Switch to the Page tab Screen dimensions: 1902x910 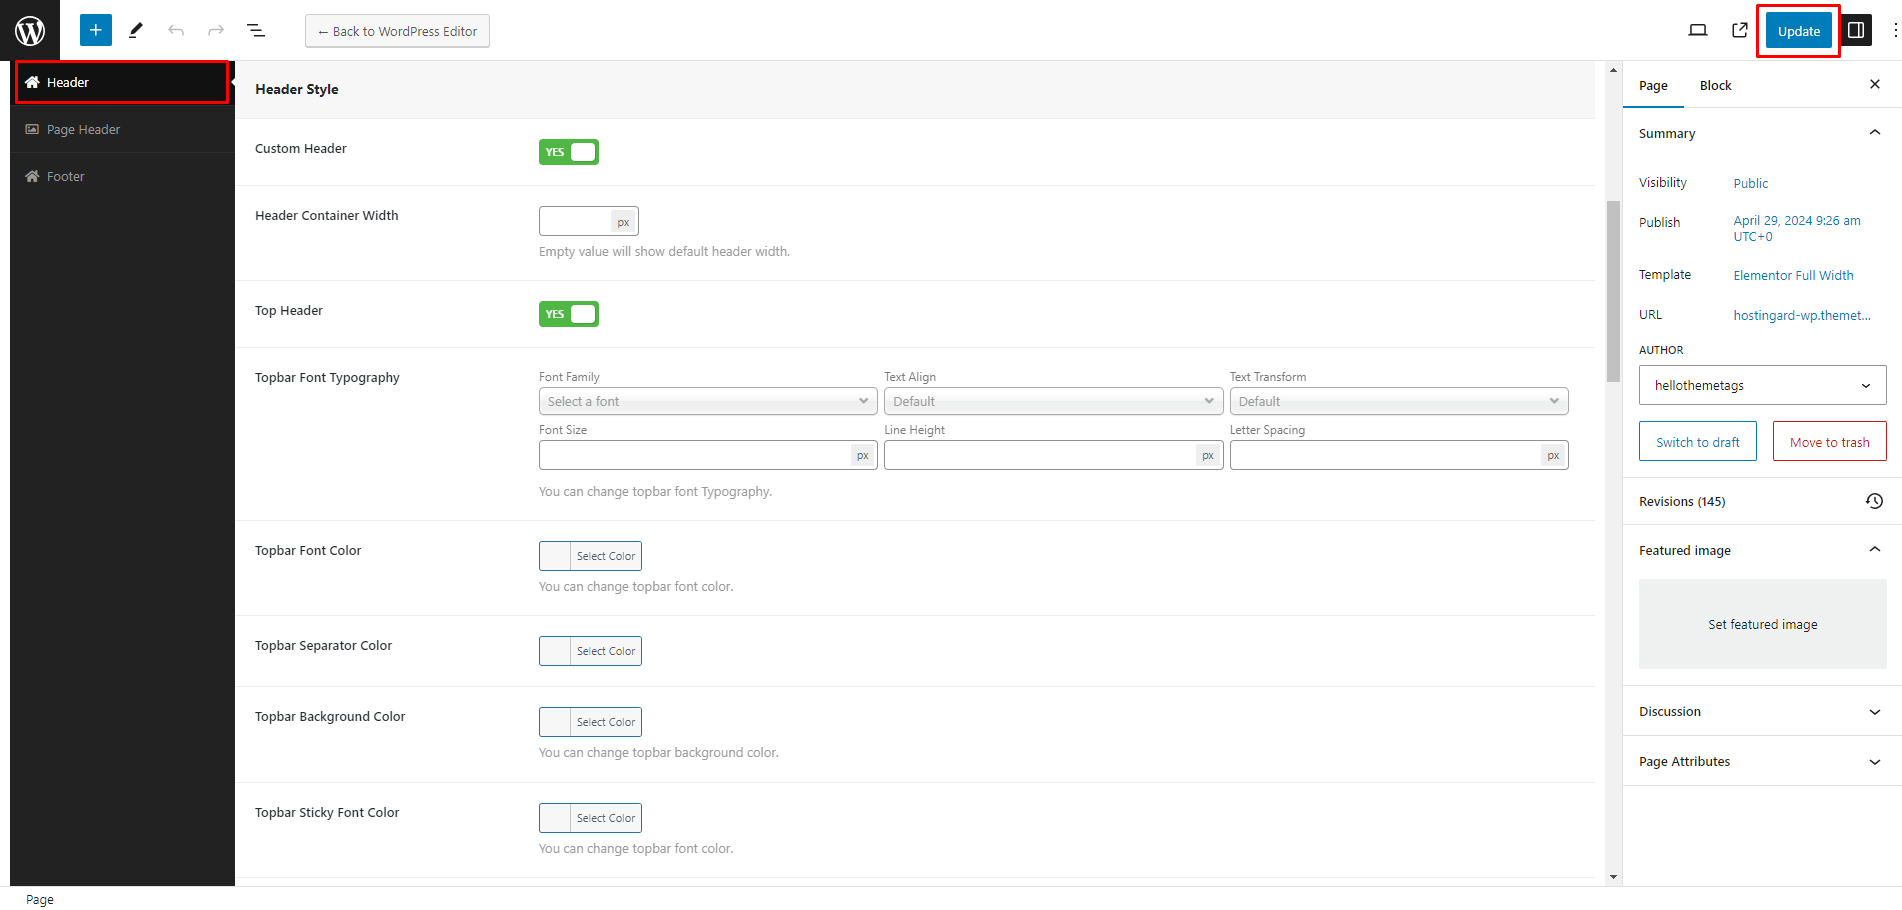pyautogui.click(x=1653, y=85)
